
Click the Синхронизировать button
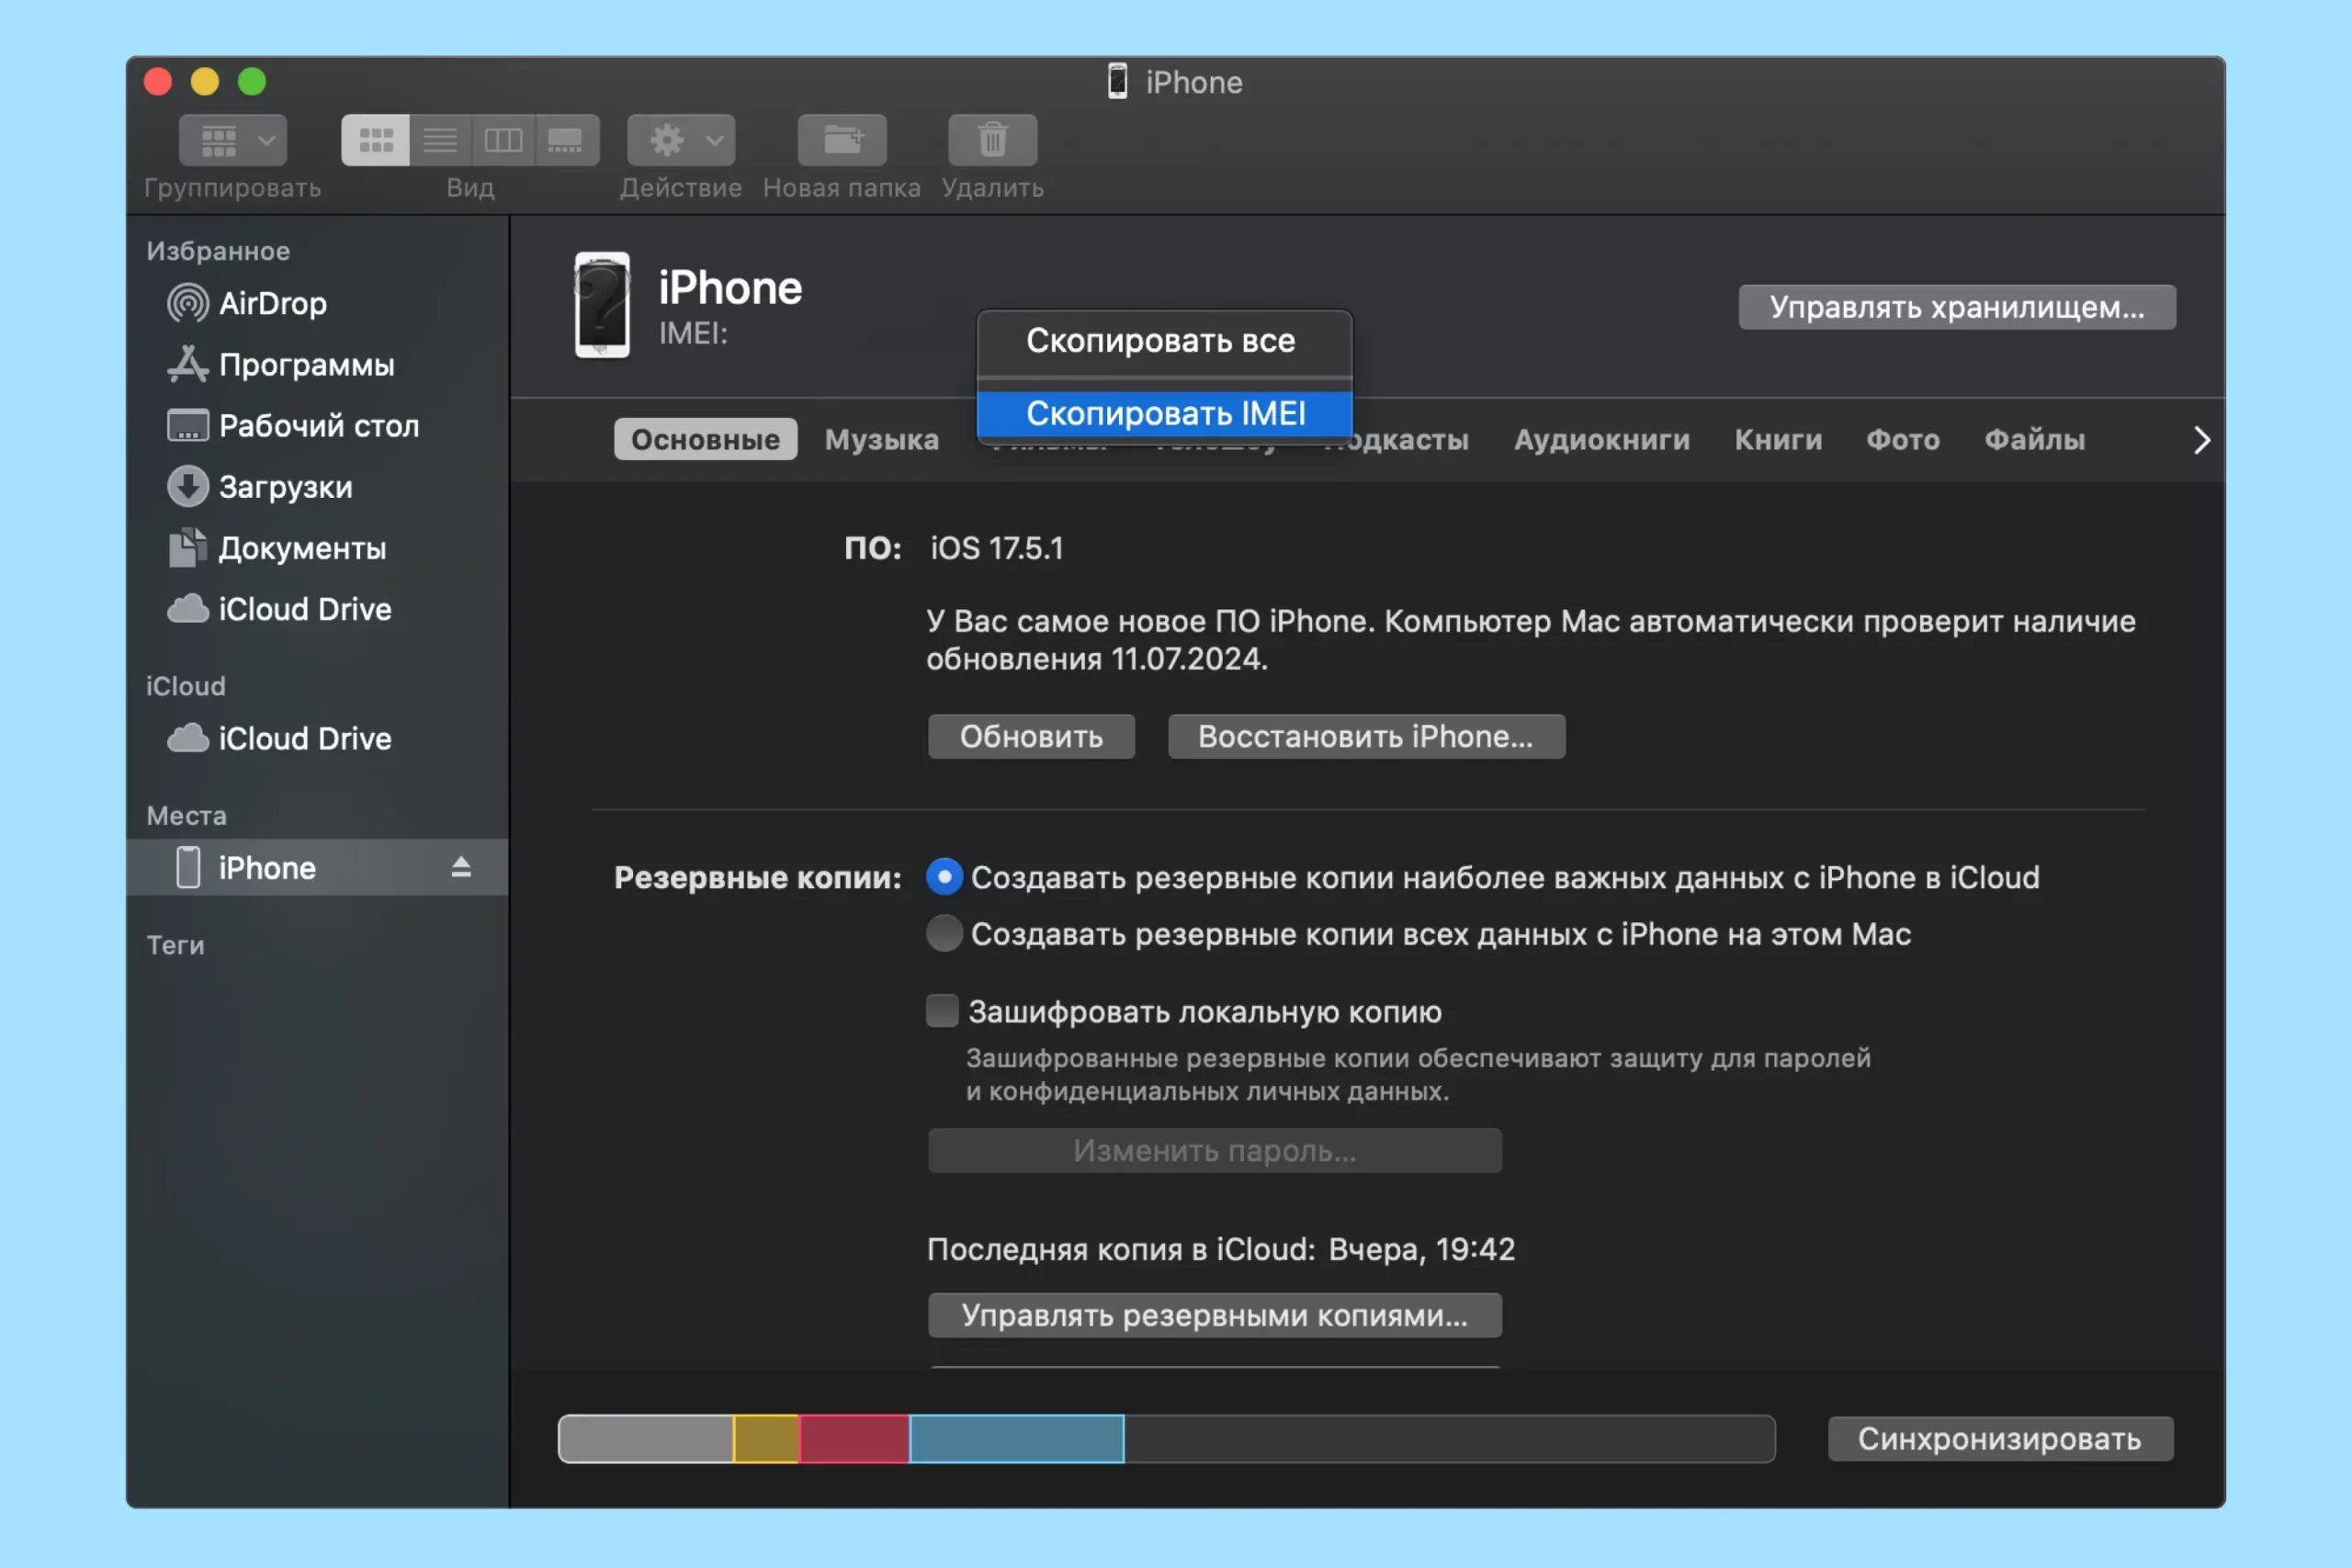(1999, 1438)
